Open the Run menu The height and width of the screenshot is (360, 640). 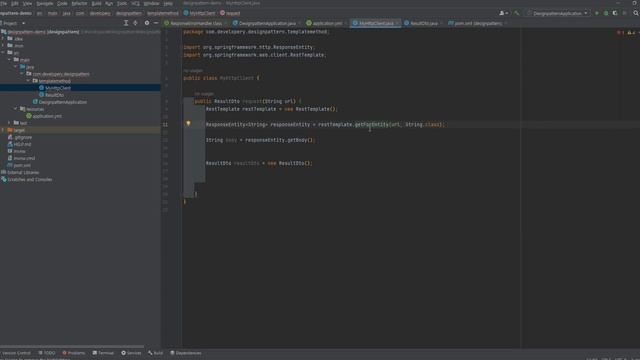point(109,3)
